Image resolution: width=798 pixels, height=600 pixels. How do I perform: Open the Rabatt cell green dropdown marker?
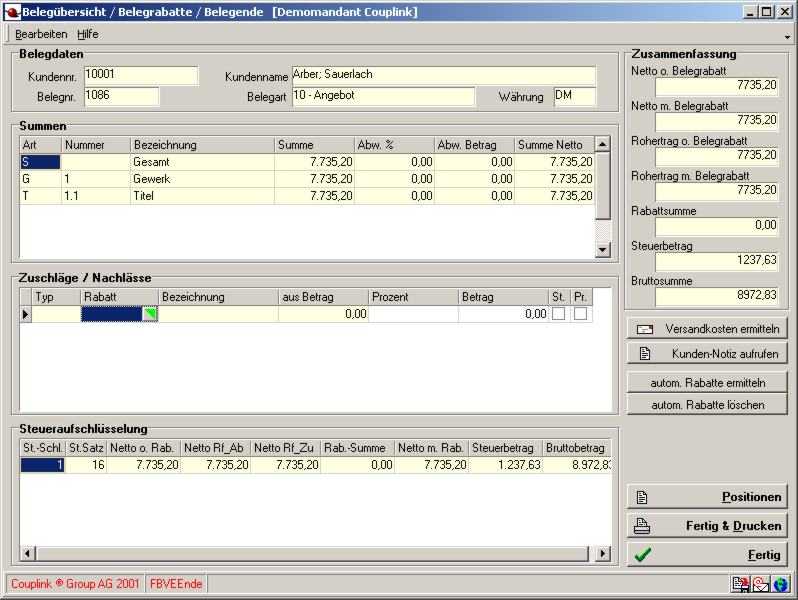(x=150, y=314)
